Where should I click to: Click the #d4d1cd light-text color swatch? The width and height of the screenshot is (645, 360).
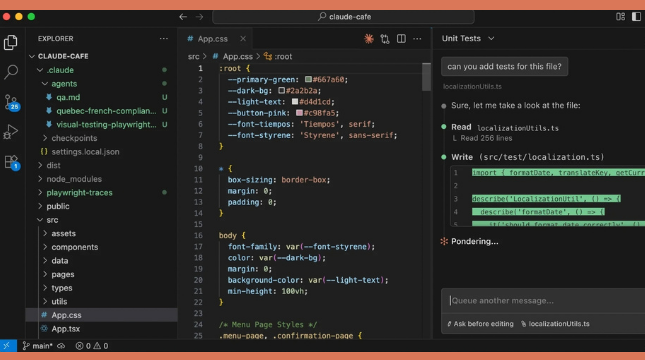click(x=295, y=102)
